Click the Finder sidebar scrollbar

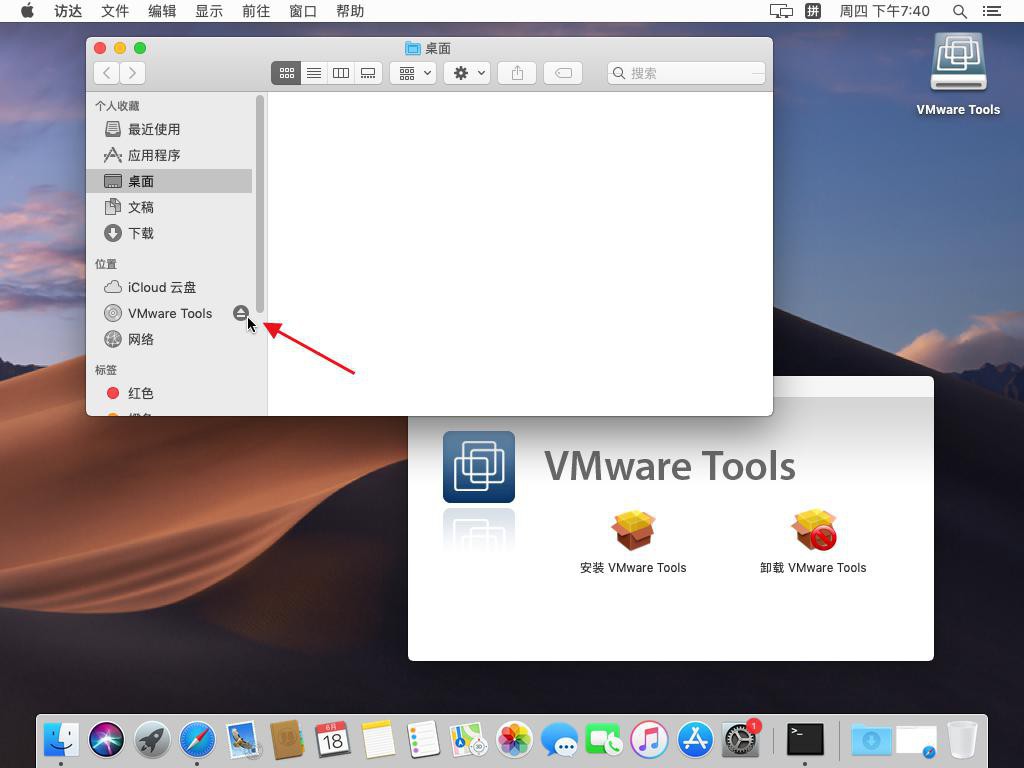pos(260,204)
